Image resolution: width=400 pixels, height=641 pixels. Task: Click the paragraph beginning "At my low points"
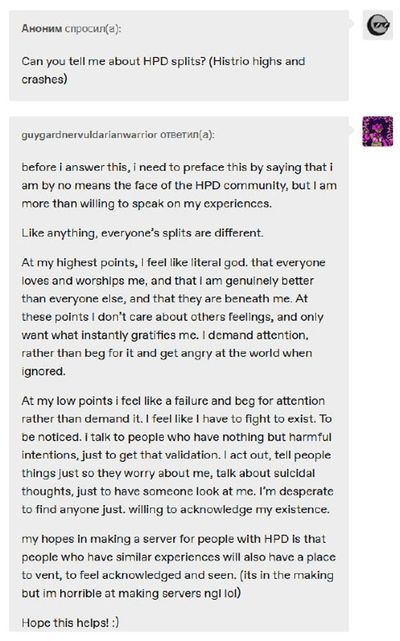pos(177,455)
